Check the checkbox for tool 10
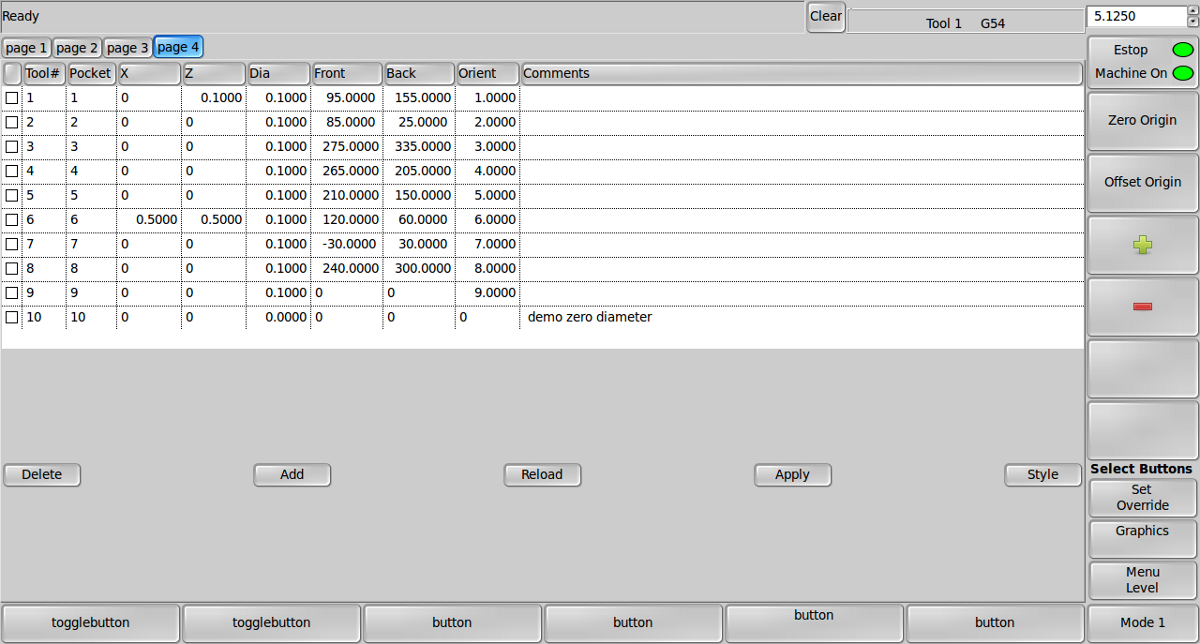Screen dimensions: 1200x644 click(x=12, y=317)
